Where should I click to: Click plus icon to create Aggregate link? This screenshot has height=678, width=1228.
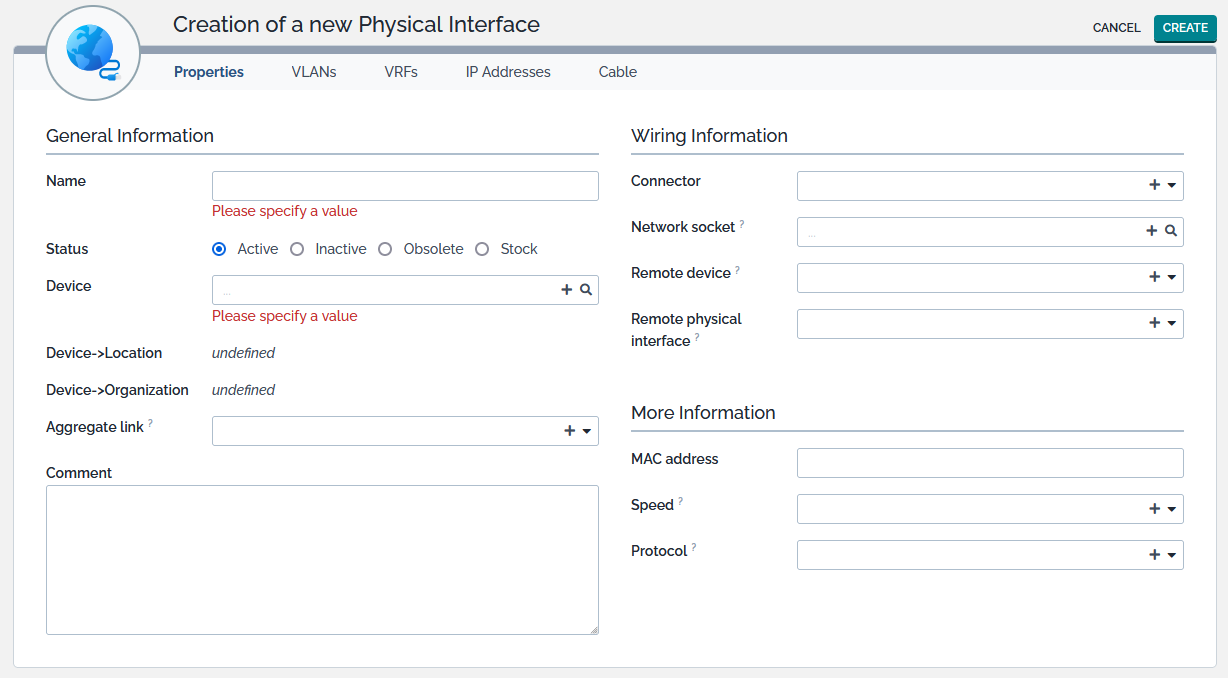pyautogui.click(x=569, y=431)
